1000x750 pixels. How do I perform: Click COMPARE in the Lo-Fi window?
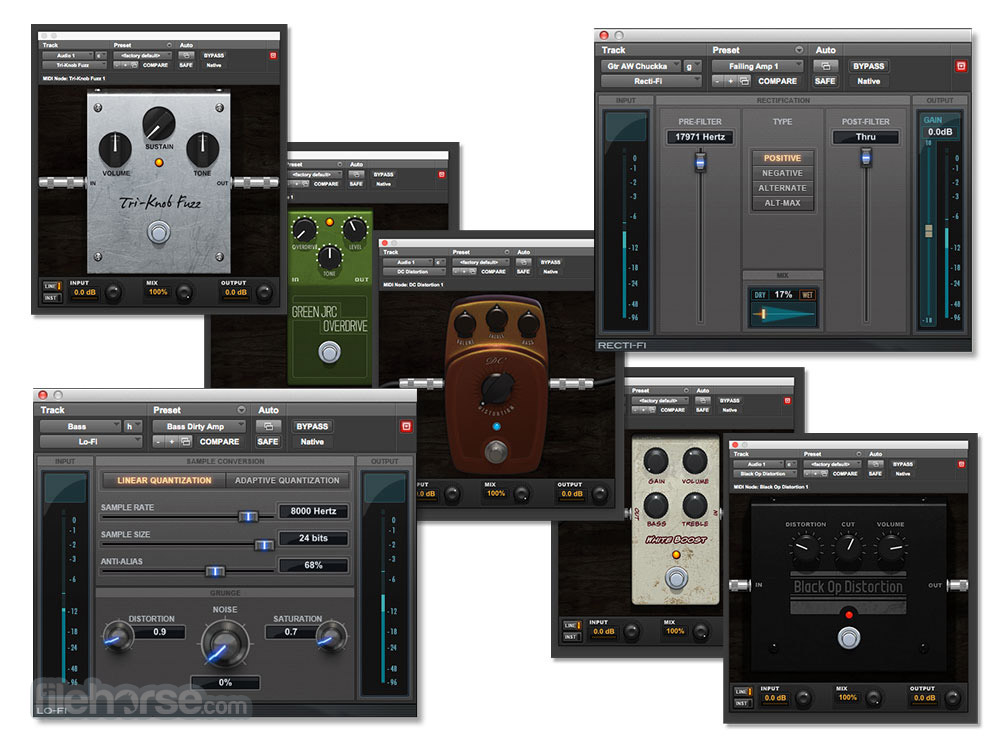click(x=219, y=441)
